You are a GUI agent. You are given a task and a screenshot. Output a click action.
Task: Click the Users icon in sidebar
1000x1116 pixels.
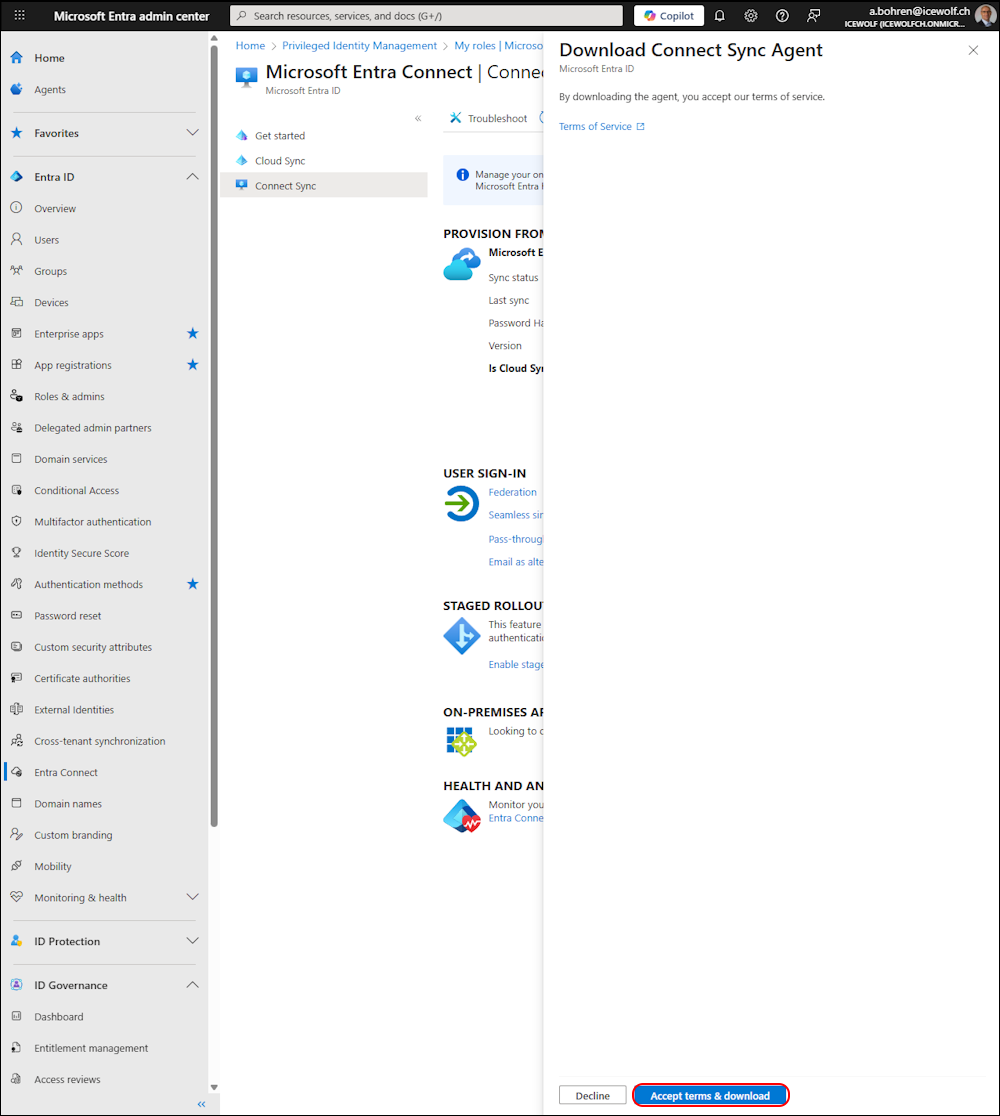[x=17, y=240]
